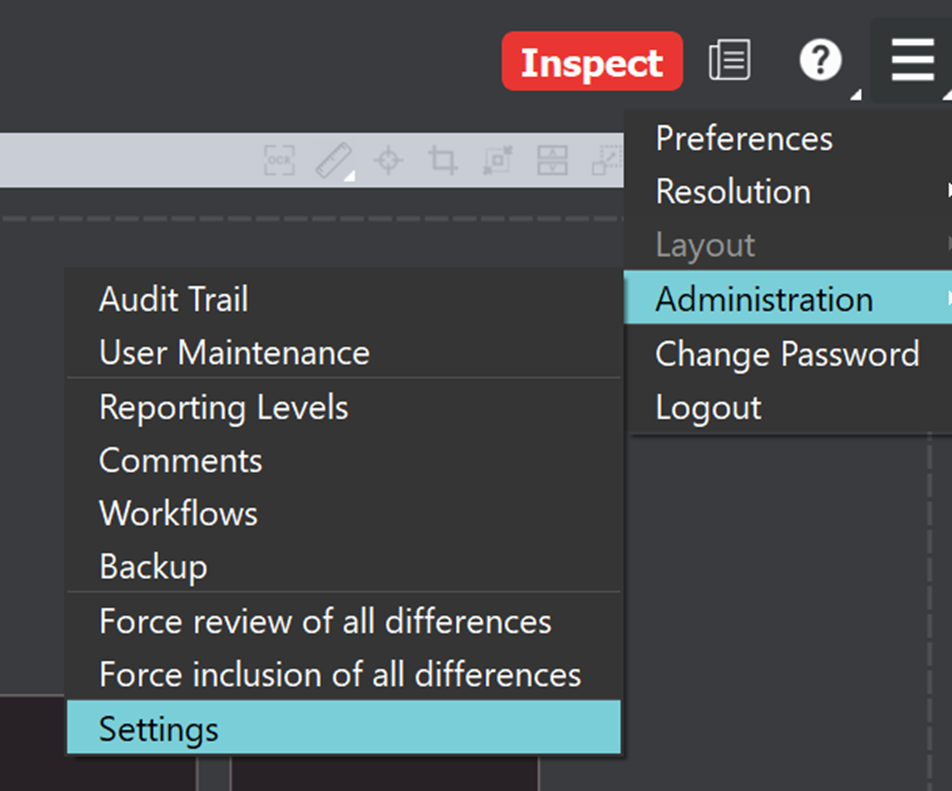Open the highlighted Settings item
Screen dimensions: 952x791
pos(158,729)
